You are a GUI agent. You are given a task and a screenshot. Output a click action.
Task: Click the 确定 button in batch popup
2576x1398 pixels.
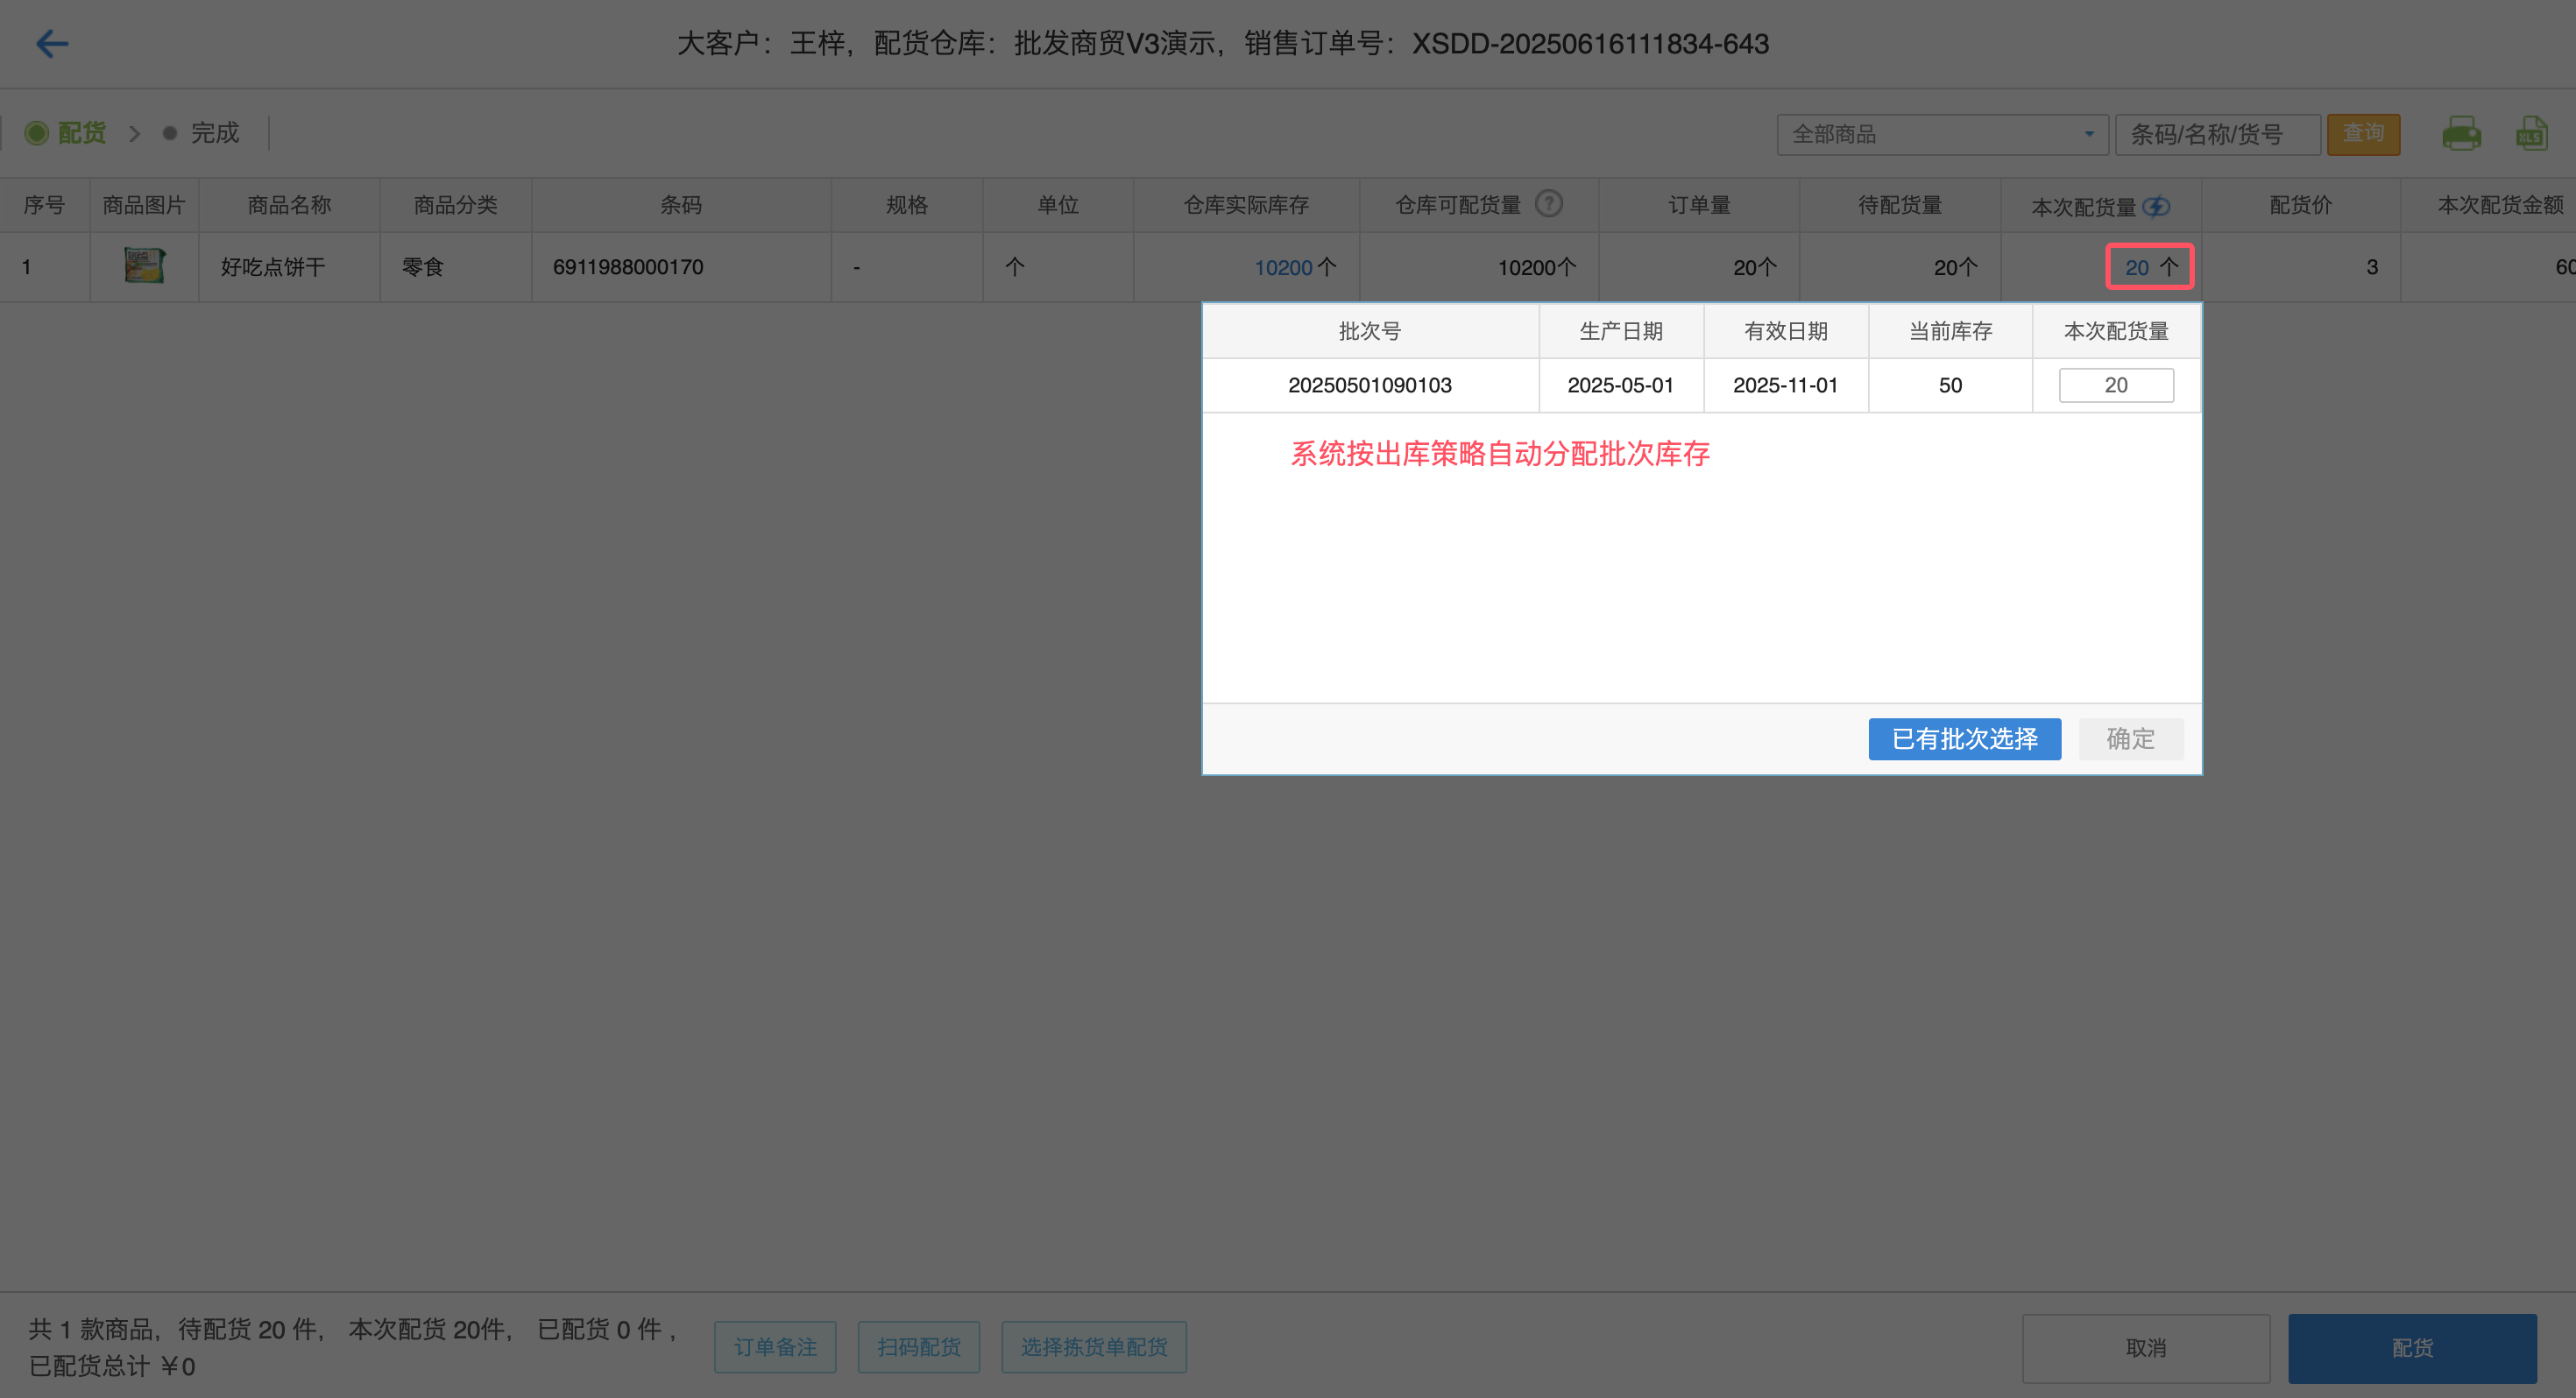pos(2130,738)
